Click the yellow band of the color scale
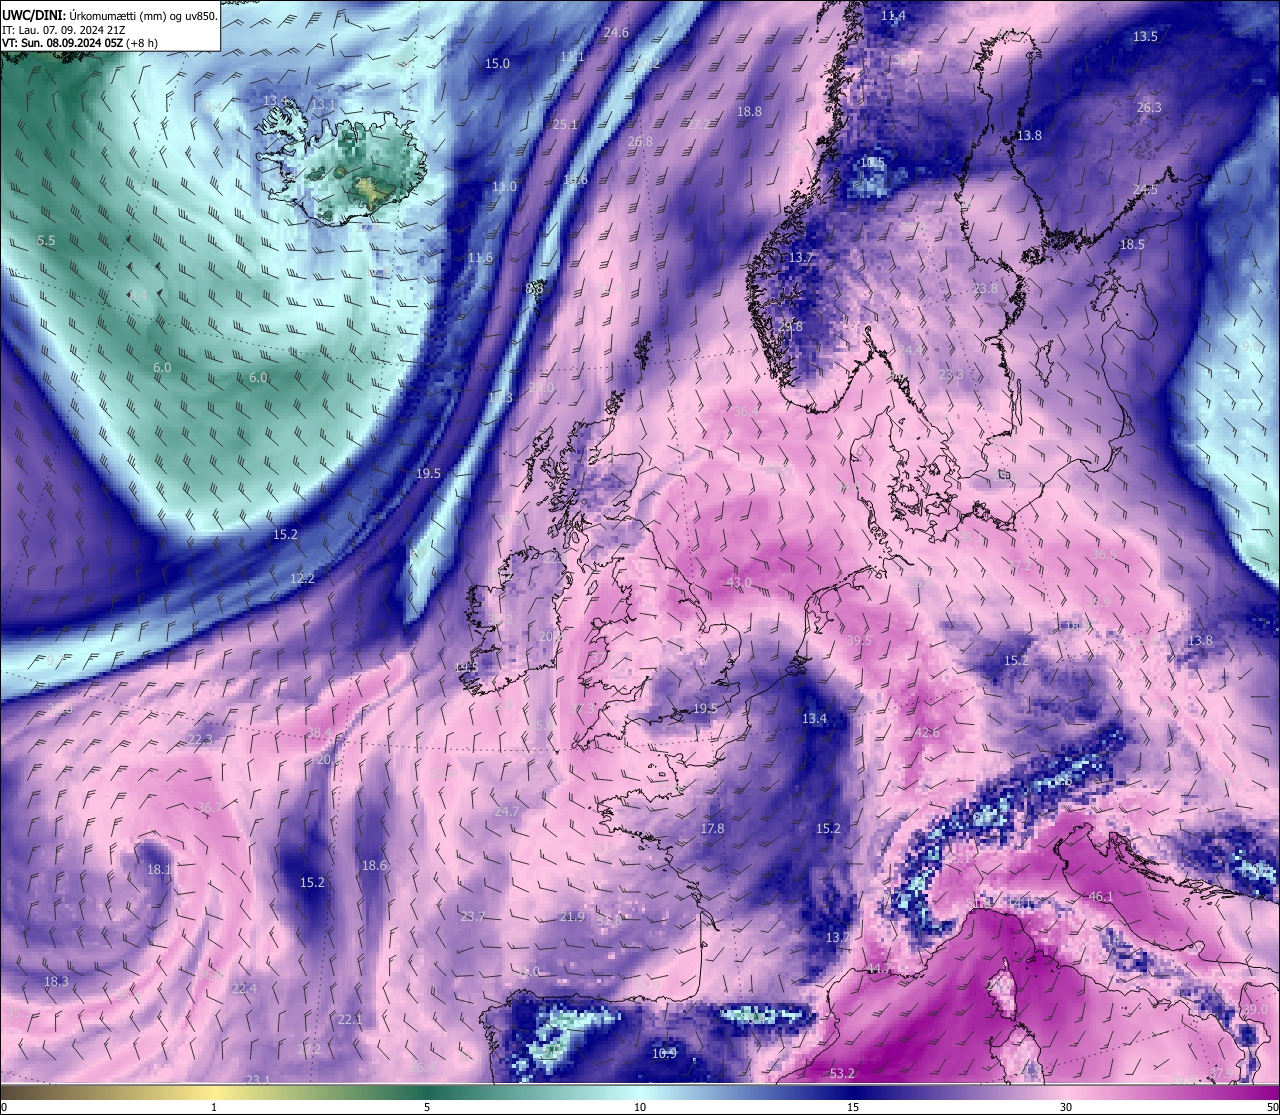This screenshot has height=1115, width=1280. pyautogui.click(x=214, y=1092)
